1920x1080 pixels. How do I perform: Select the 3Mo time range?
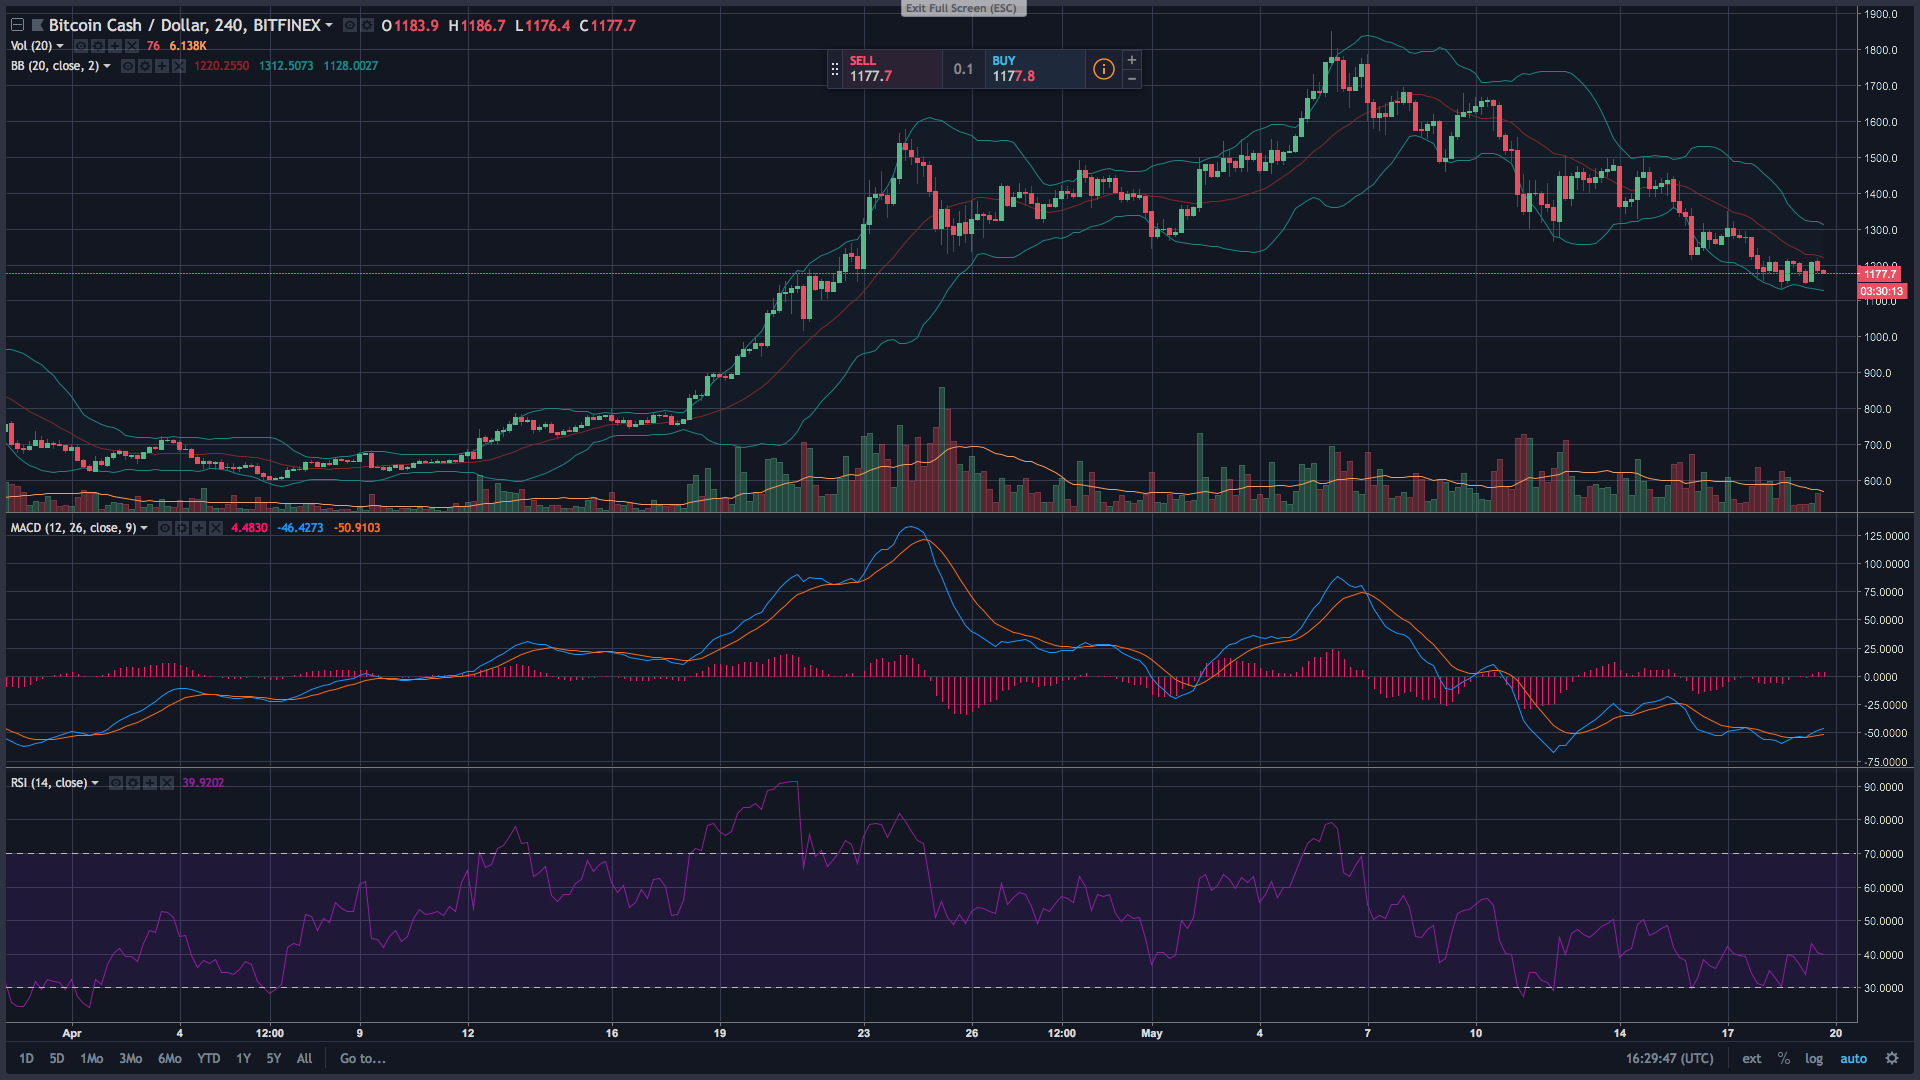pyautogui.click(x=131, y=1058)
